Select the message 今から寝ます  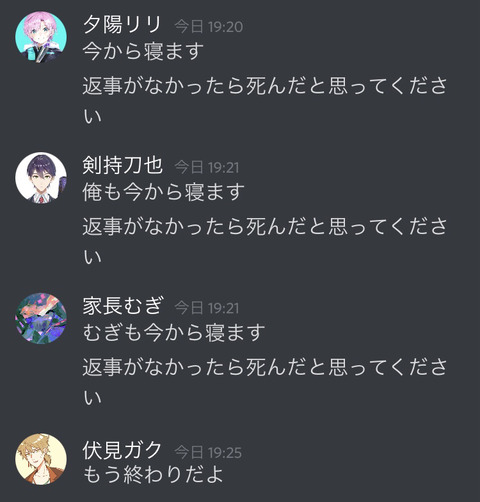click(143, 52)
